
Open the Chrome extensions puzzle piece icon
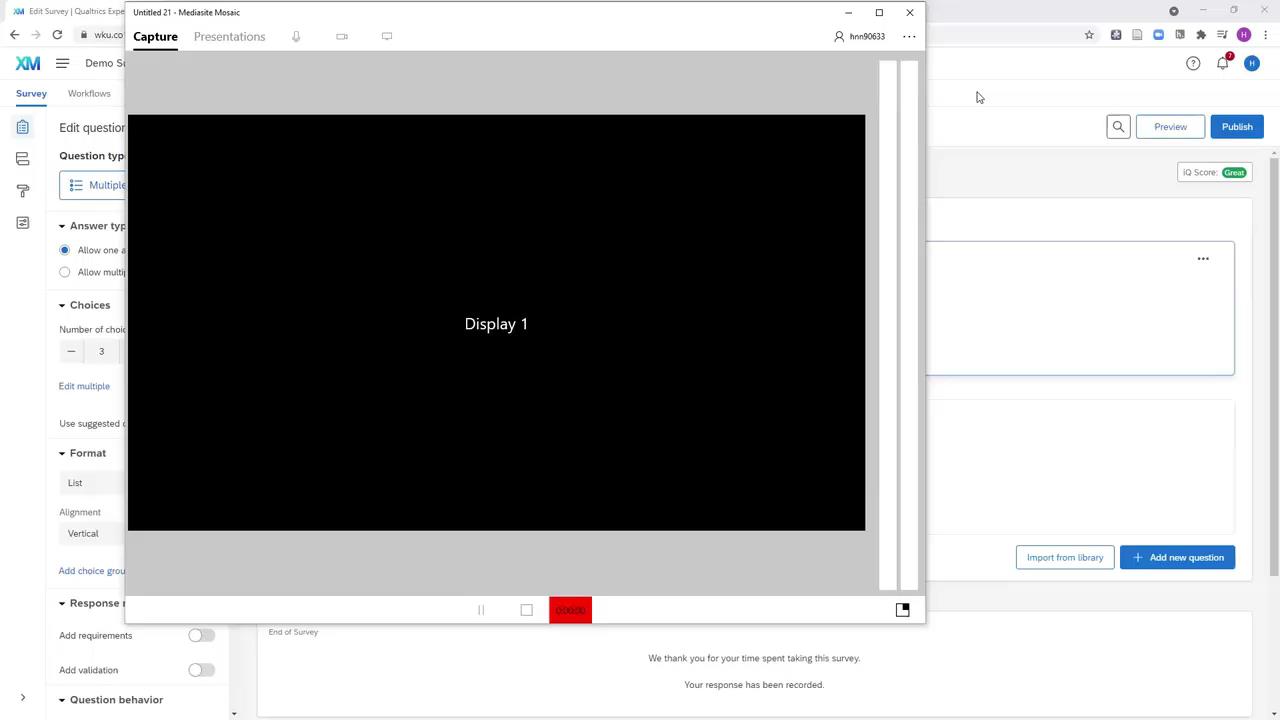[1201, 35]
